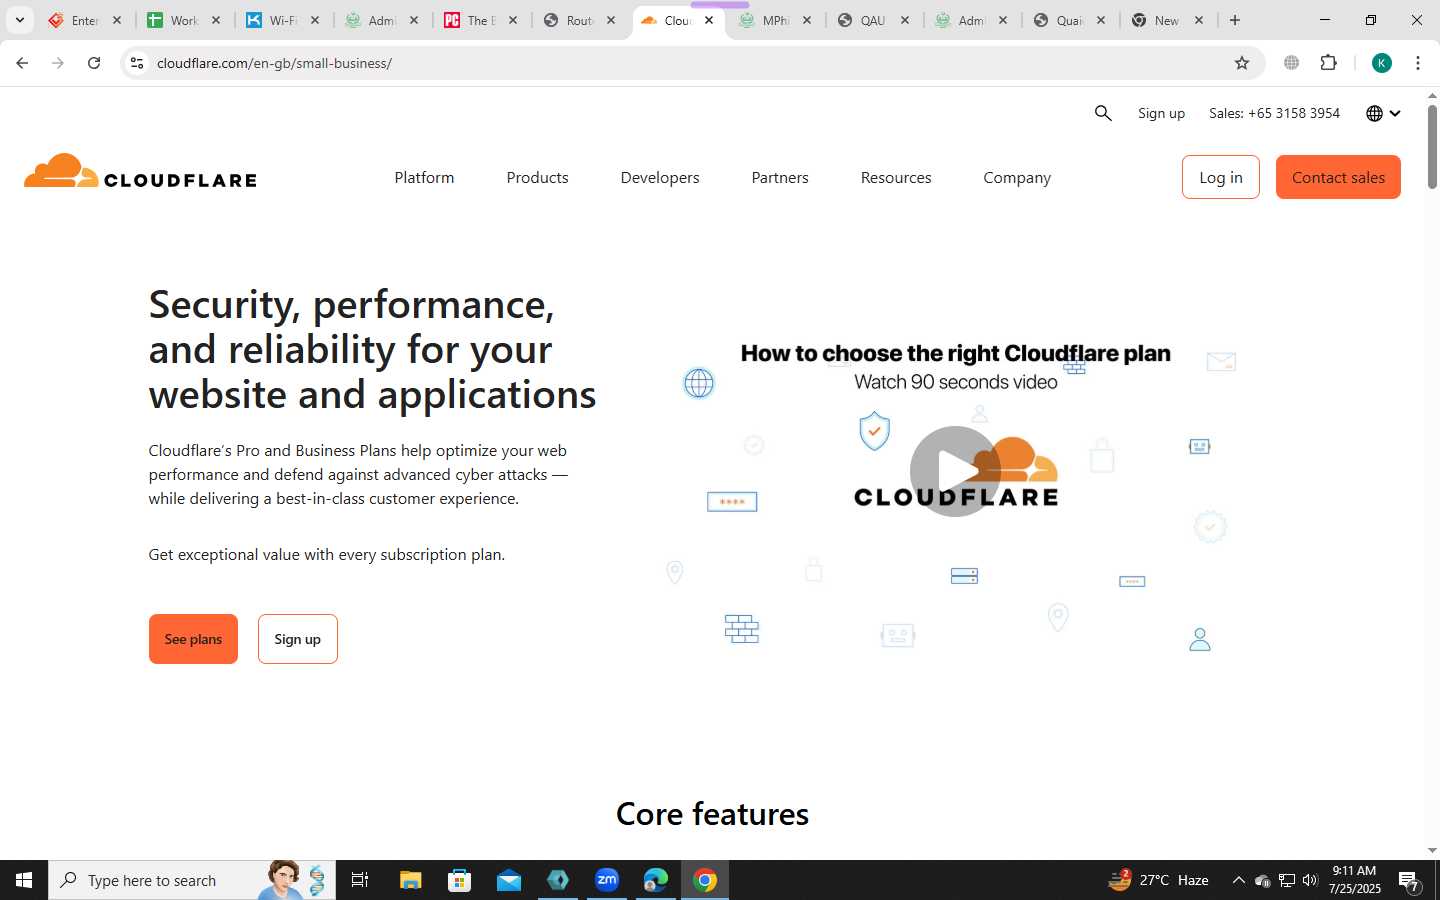The image size is (1440, 900).
Task: Open Chrome profile K avatar
Action: pos(1382,63)
